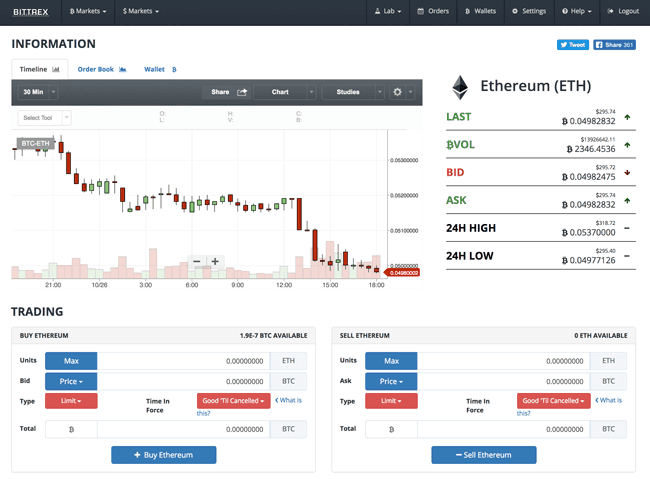Click Max in Buy Ethereum panel
The image size is (650, 479).
tap(71, 361)
